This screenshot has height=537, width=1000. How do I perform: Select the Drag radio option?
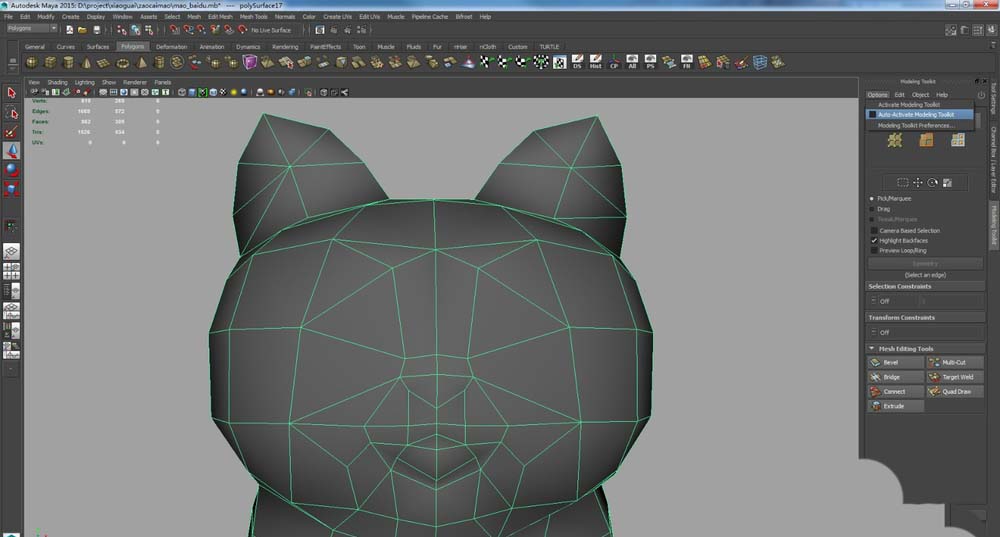pyautogui.click(x=873, y=209)
